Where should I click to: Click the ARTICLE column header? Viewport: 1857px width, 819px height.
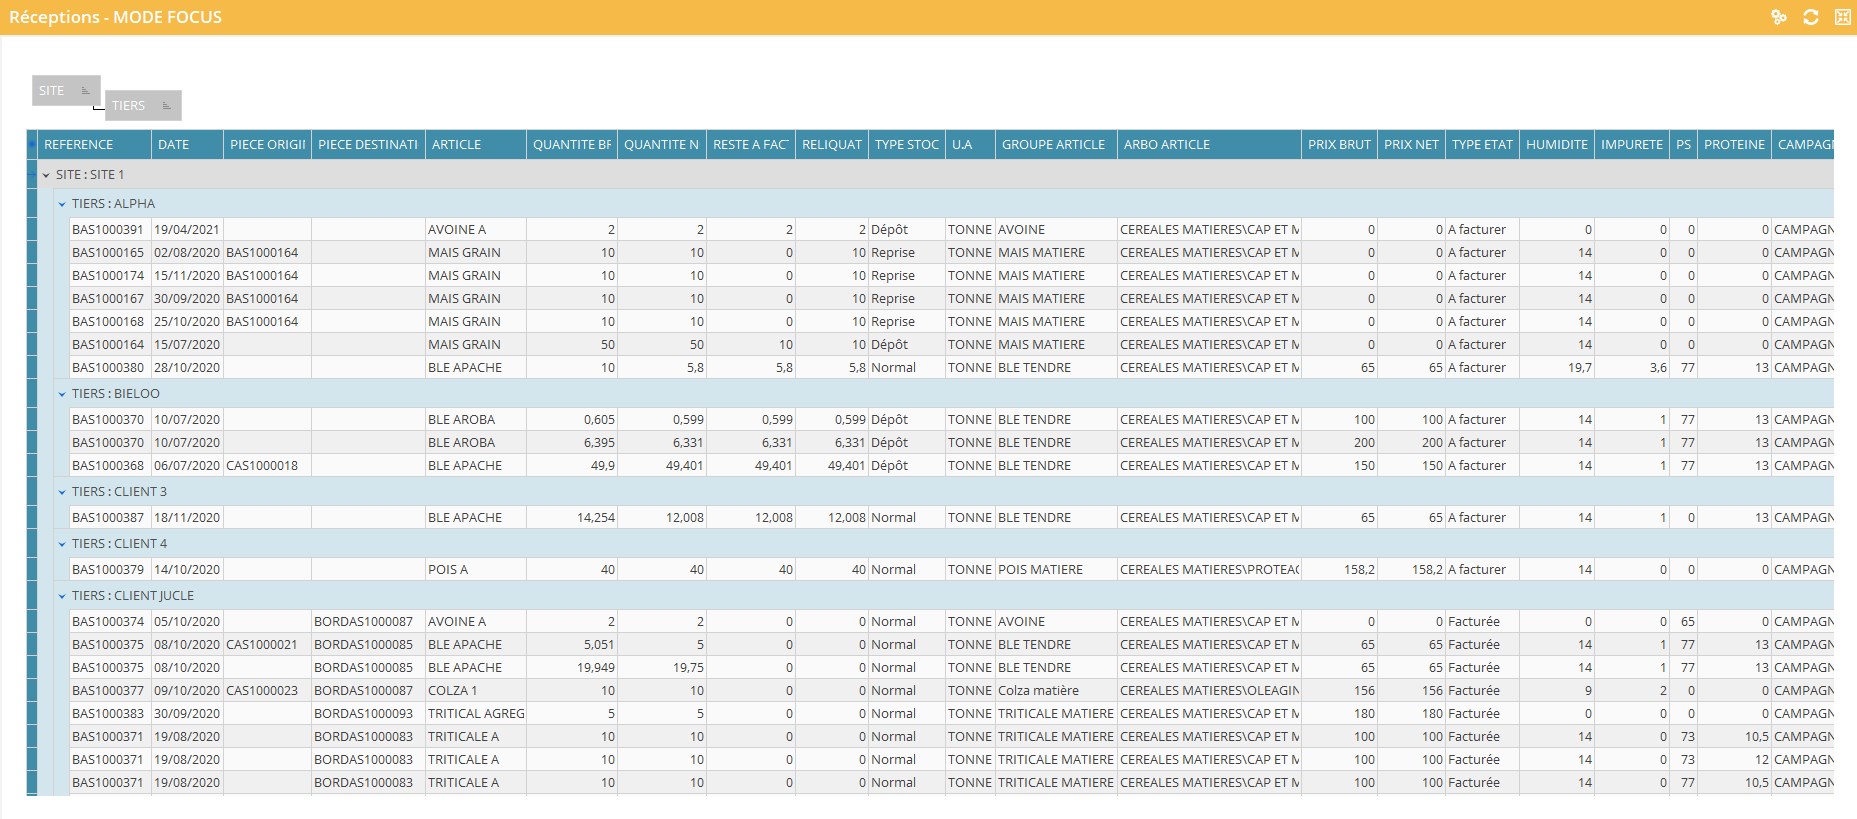tap(475, 145)
